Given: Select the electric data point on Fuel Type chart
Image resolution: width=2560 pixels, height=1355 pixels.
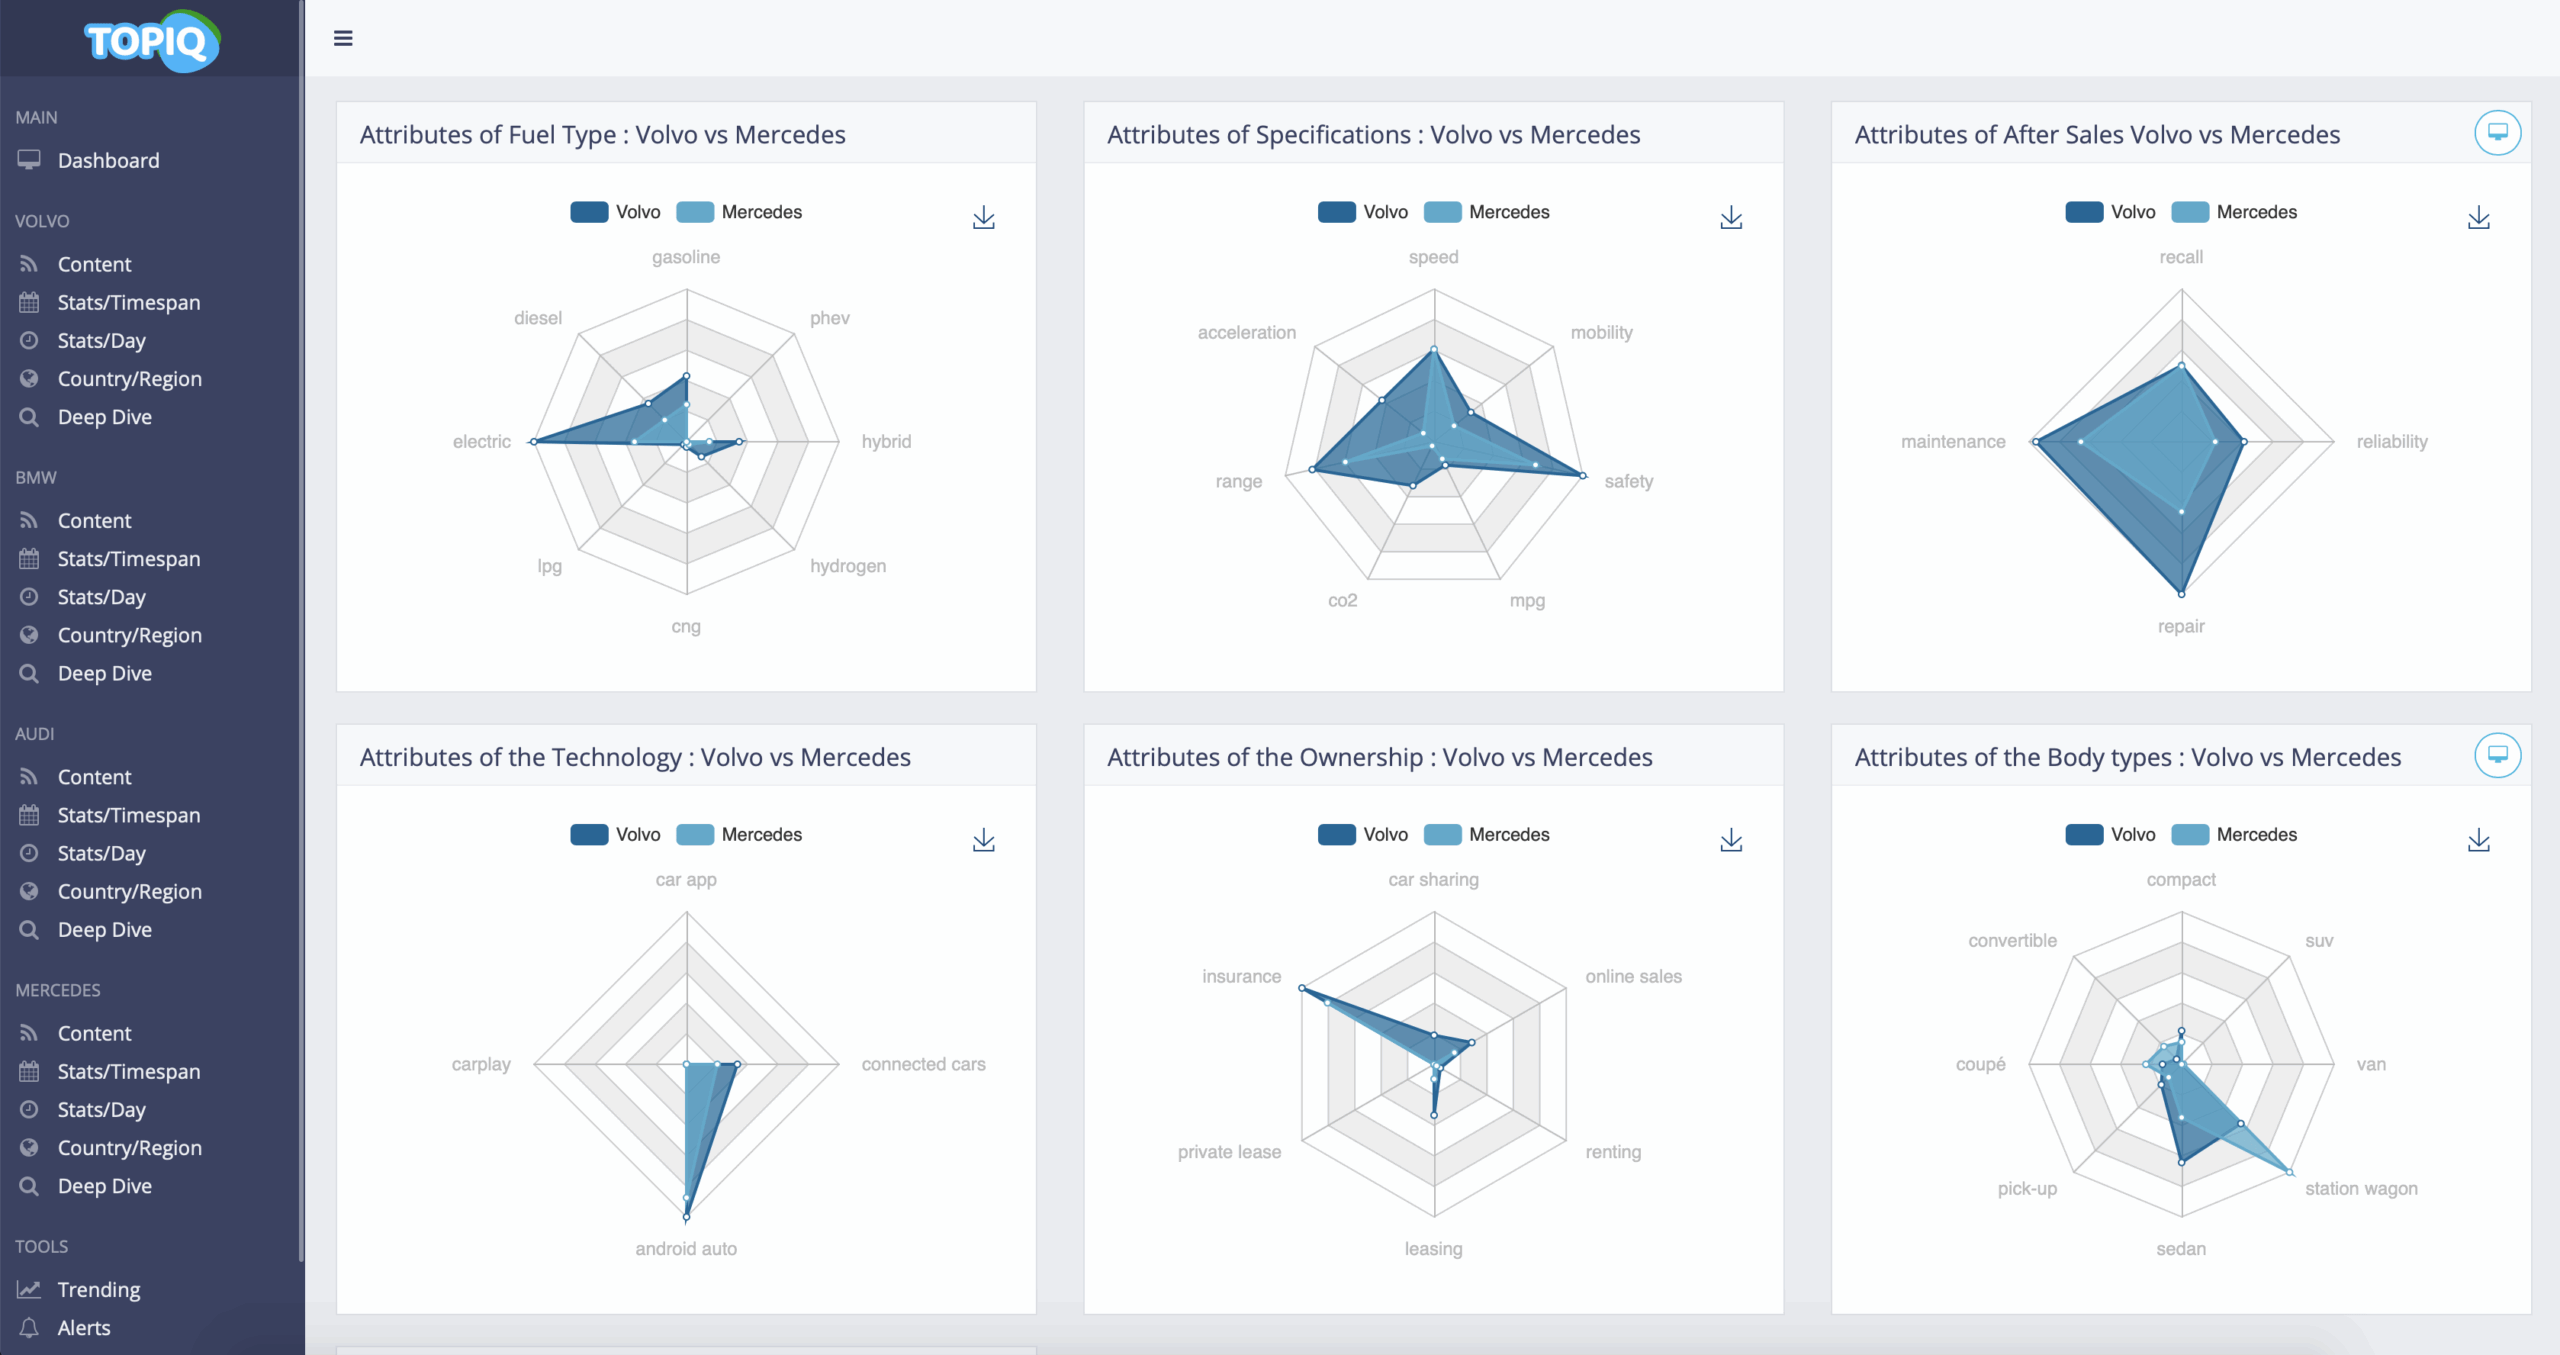Looking at the screenshot, I should pos(534,441).
